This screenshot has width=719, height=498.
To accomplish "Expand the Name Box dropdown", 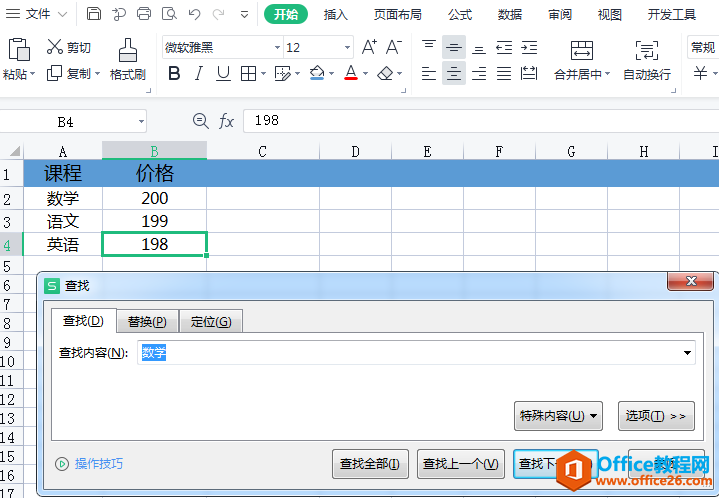I will pyautogui.click(x=141, y=122).
